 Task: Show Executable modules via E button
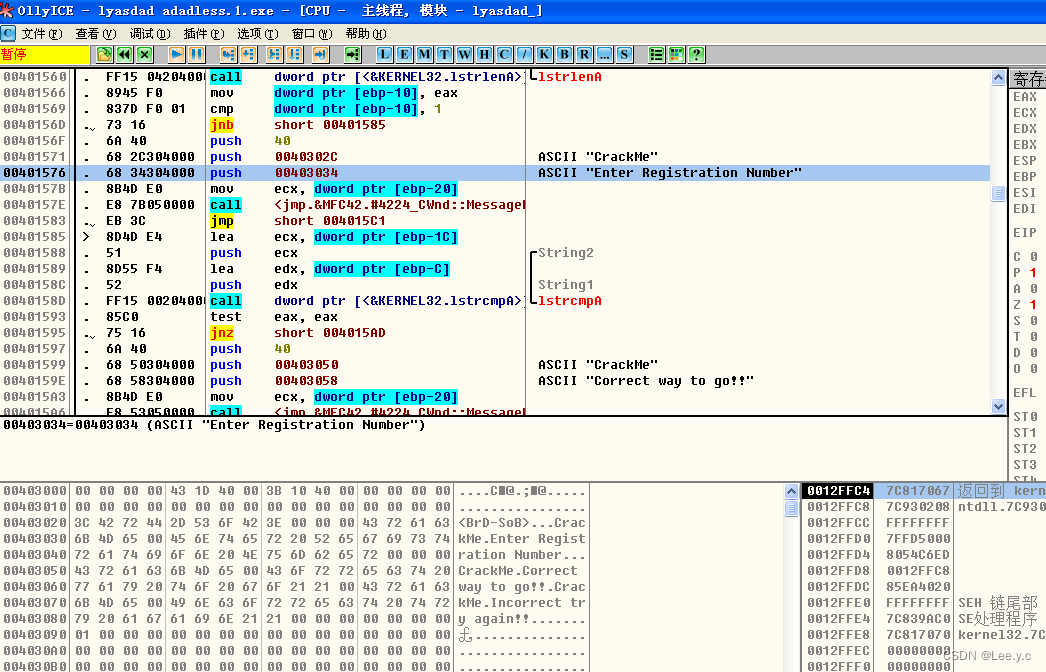(404, 55)
